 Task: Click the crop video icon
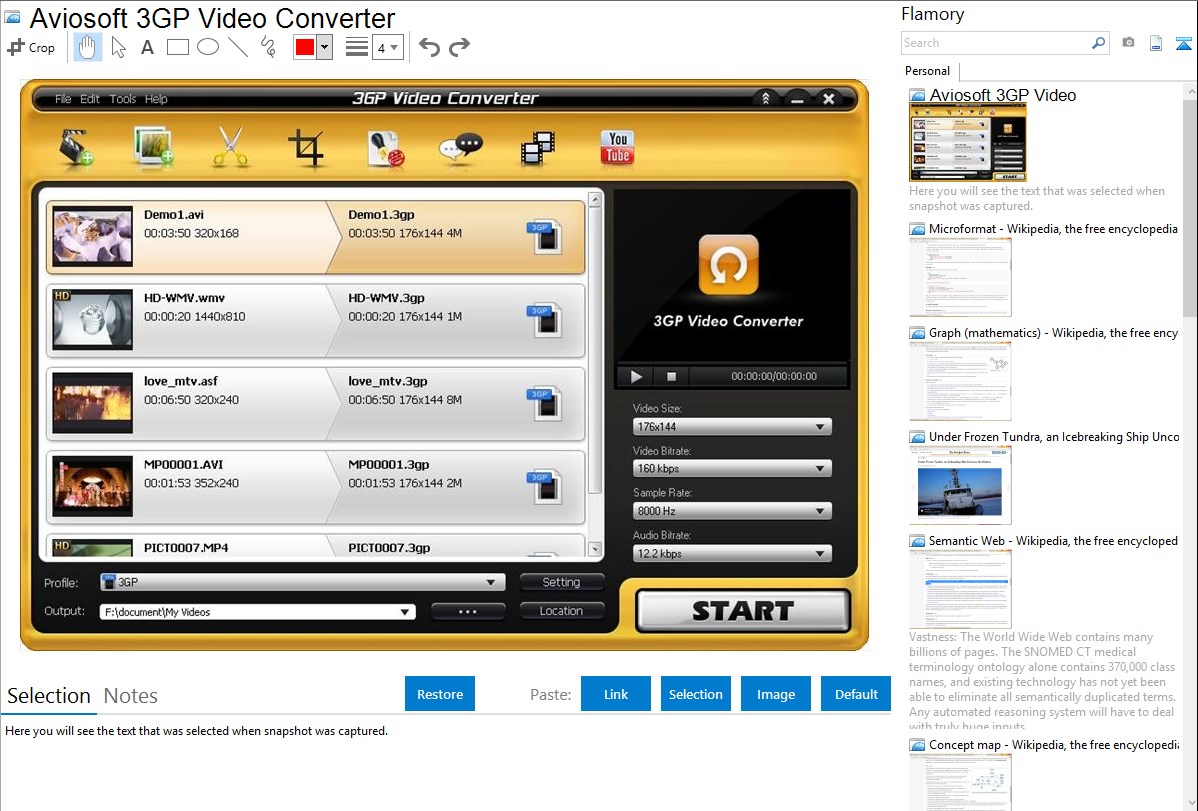(x=306, y=148)
